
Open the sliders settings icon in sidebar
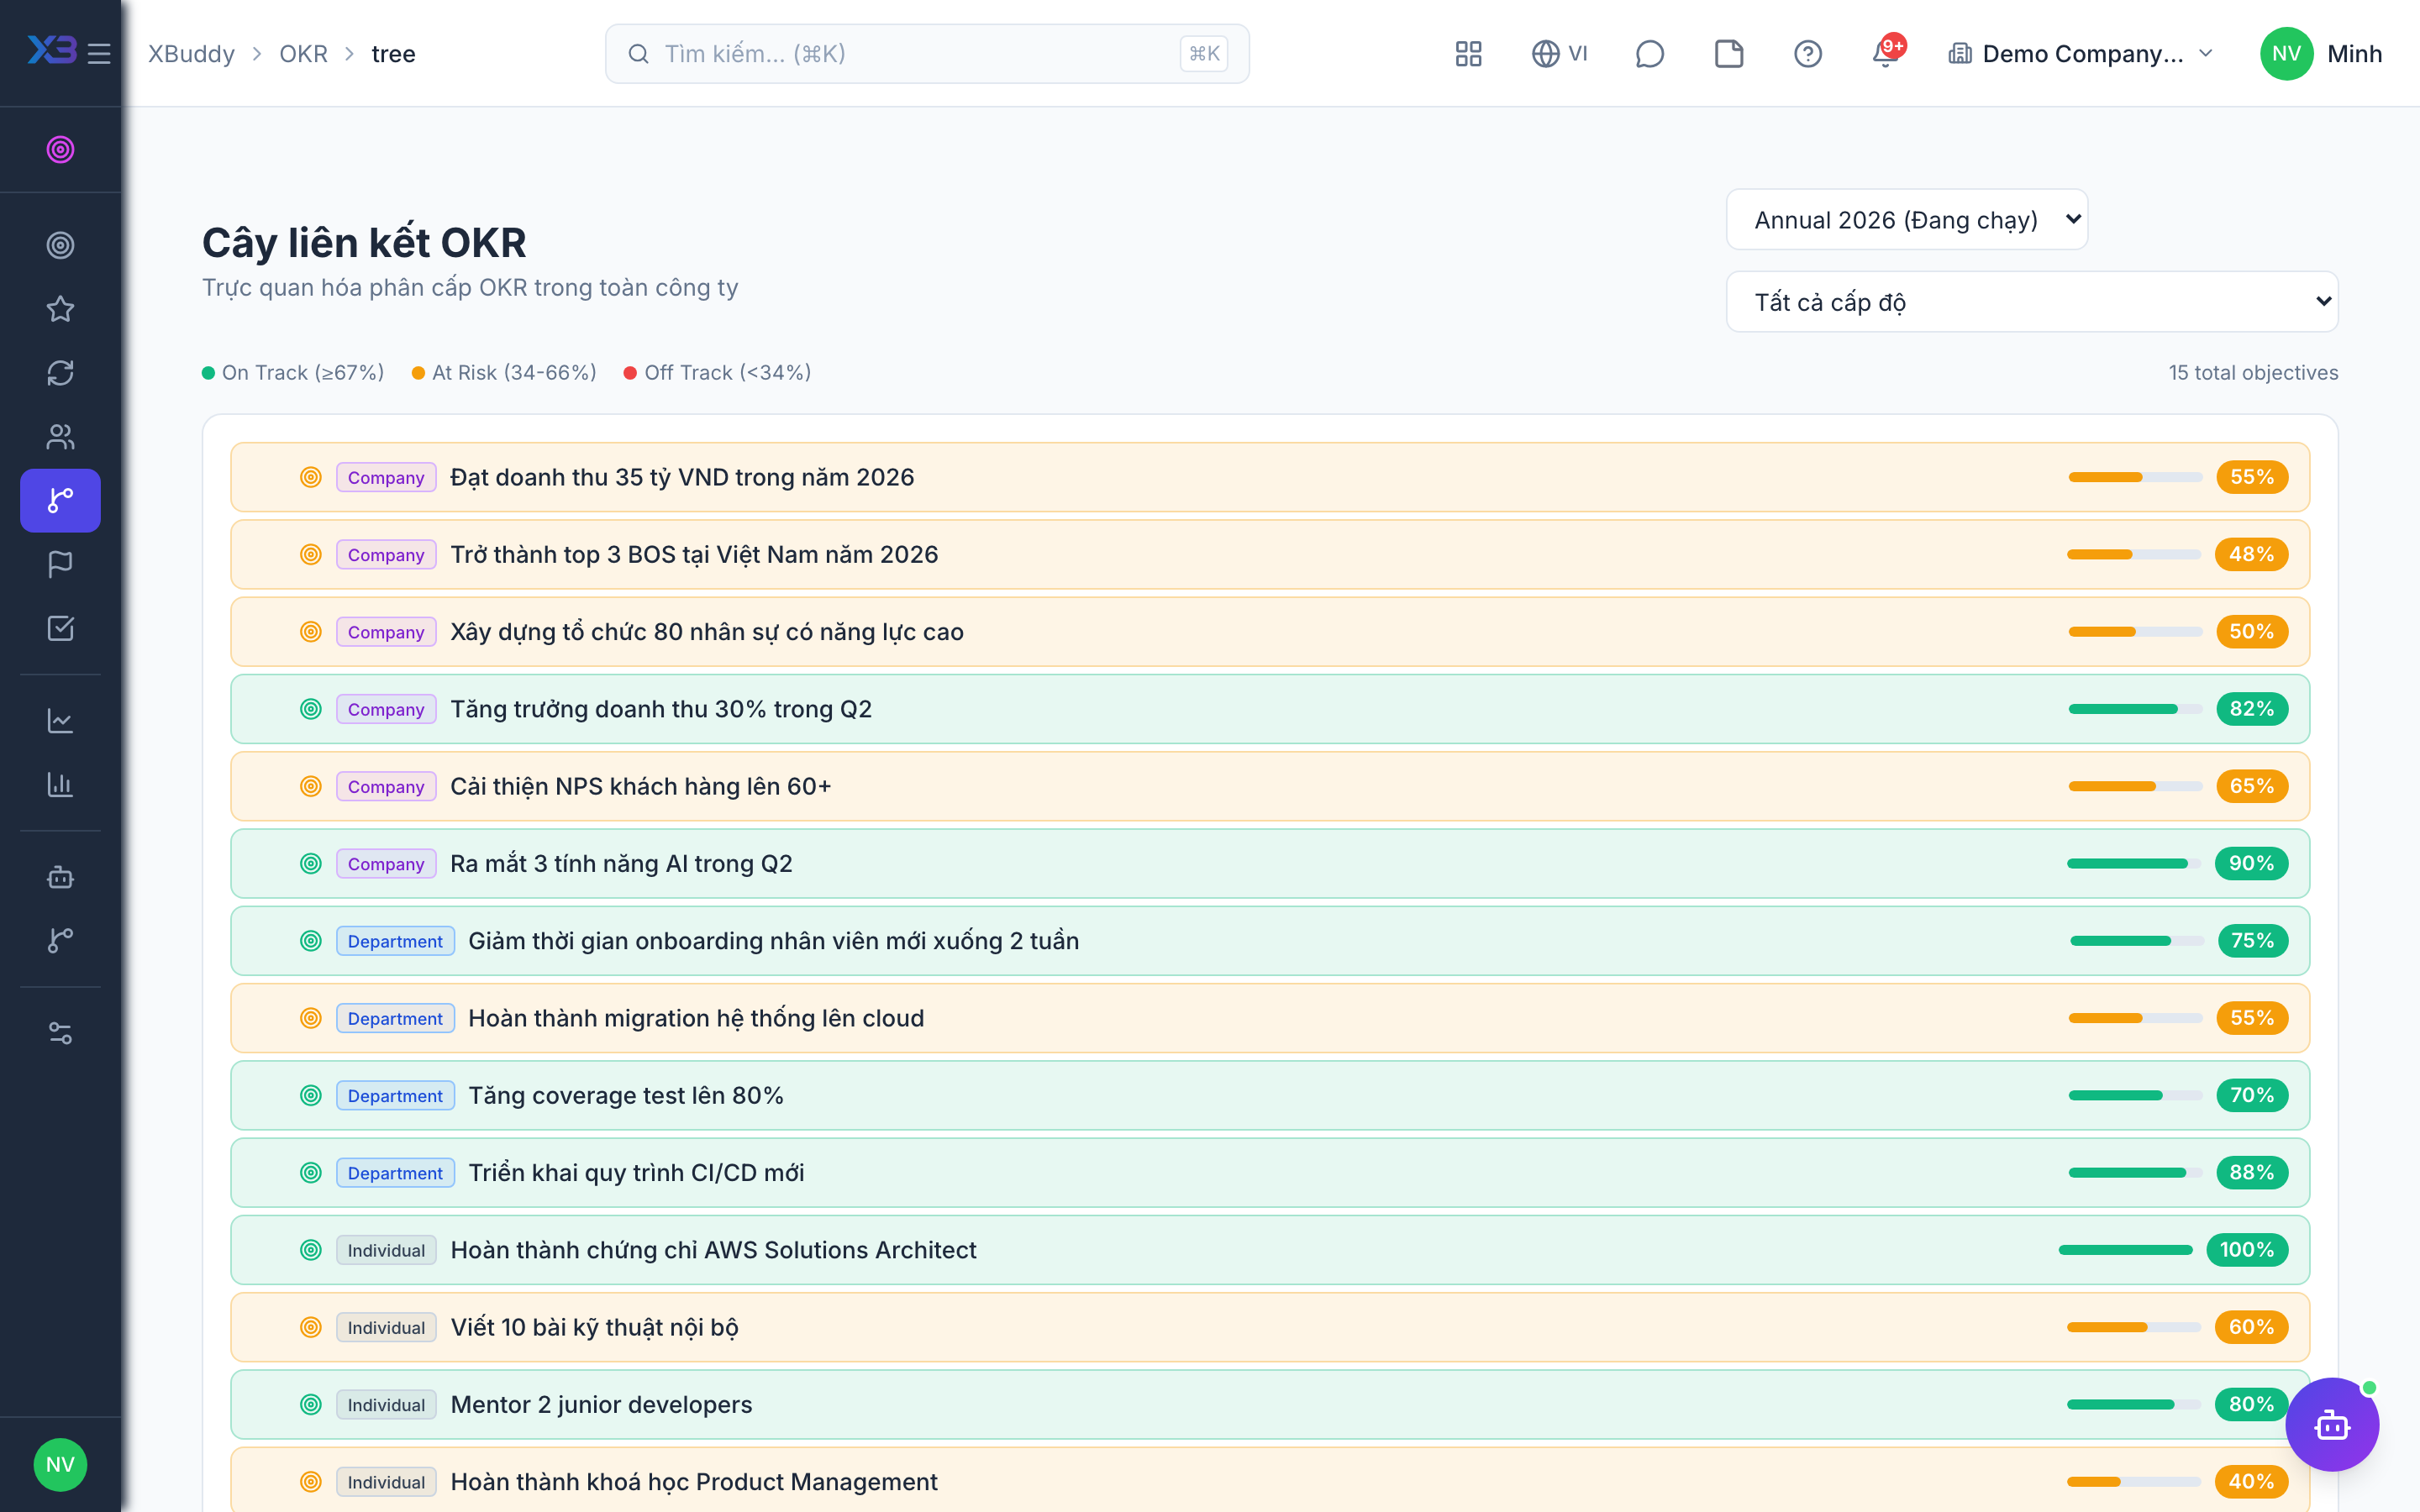[x=60, y=1033]
